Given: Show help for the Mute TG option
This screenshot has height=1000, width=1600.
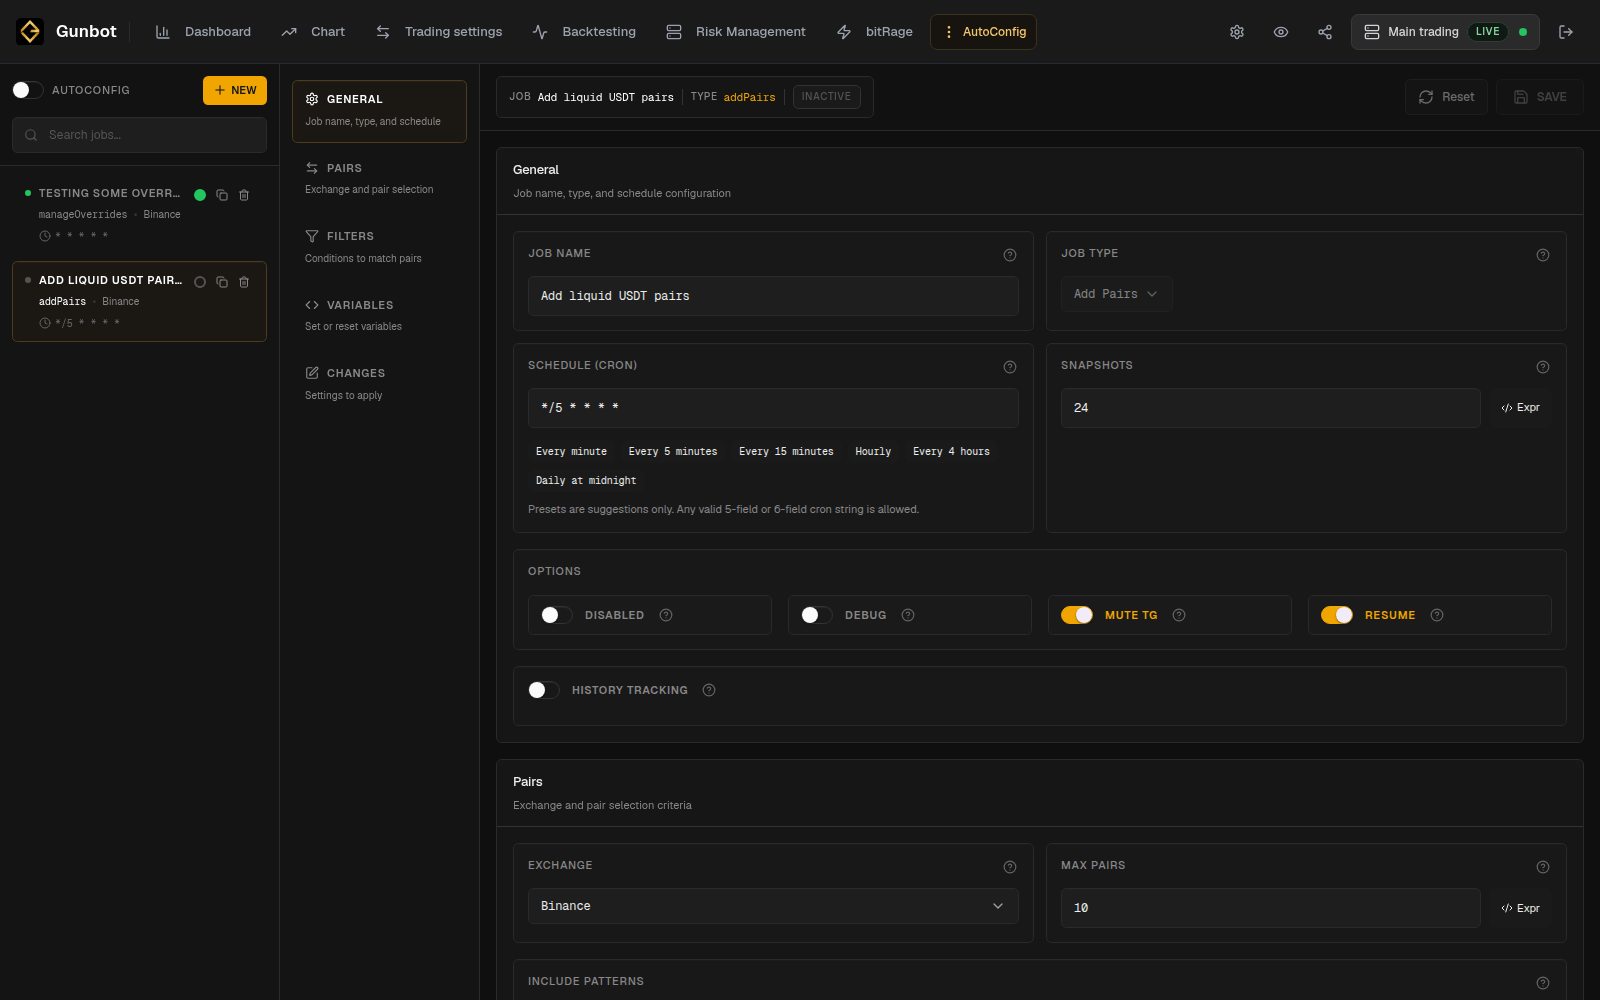Looking at the screenshot, I should [x=1179, y=615].
